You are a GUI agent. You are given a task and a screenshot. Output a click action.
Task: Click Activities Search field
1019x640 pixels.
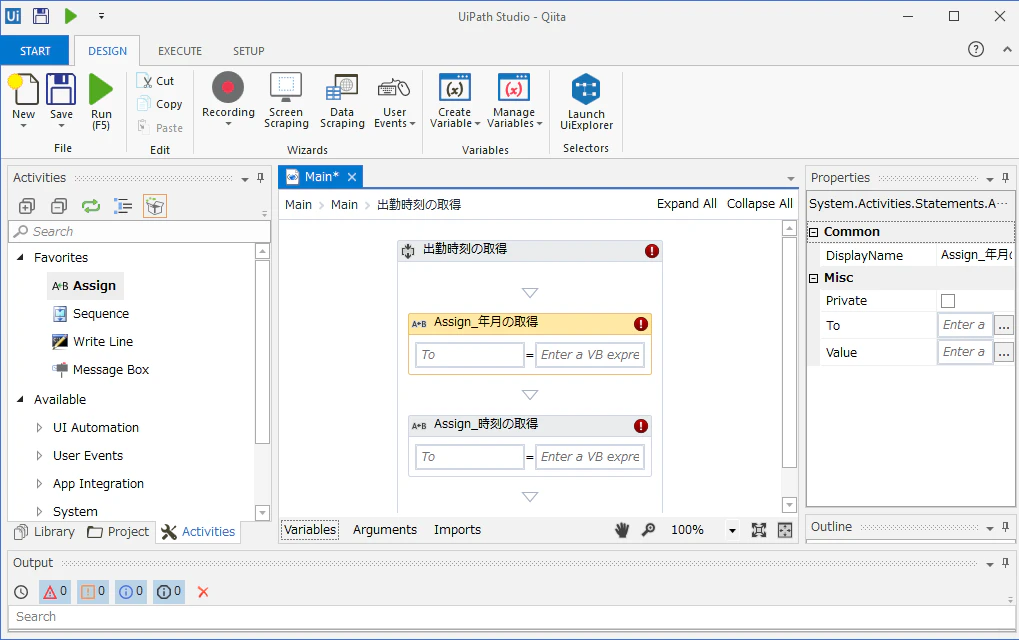(x=139, y=231)
